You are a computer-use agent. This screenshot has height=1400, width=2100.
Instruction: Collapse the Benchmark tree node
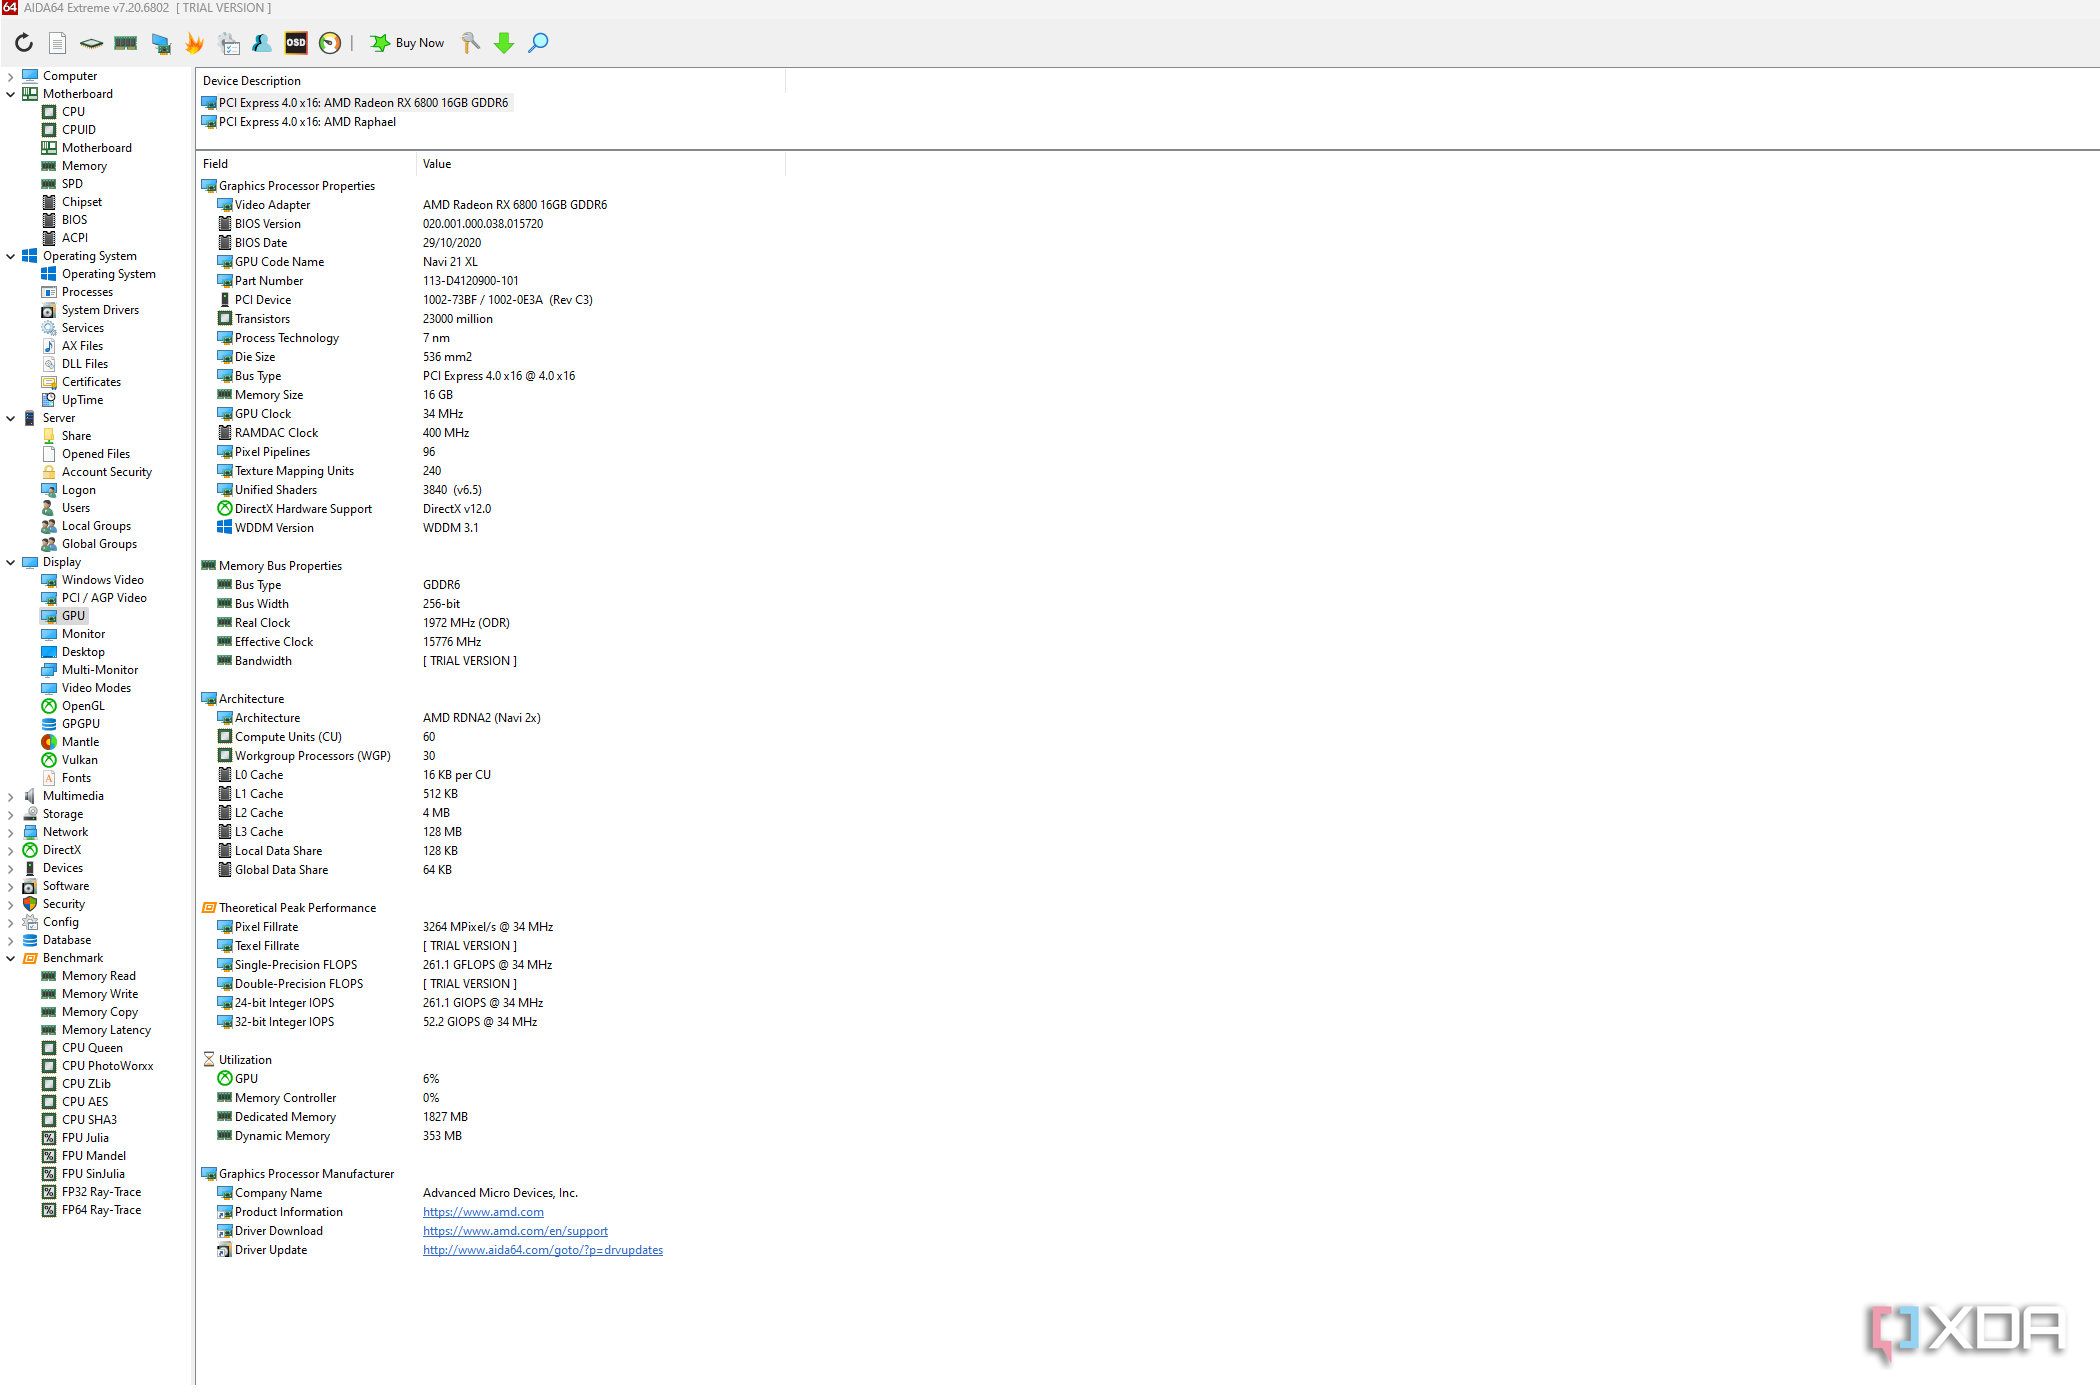pyautogui.click(x=11, y=958)
